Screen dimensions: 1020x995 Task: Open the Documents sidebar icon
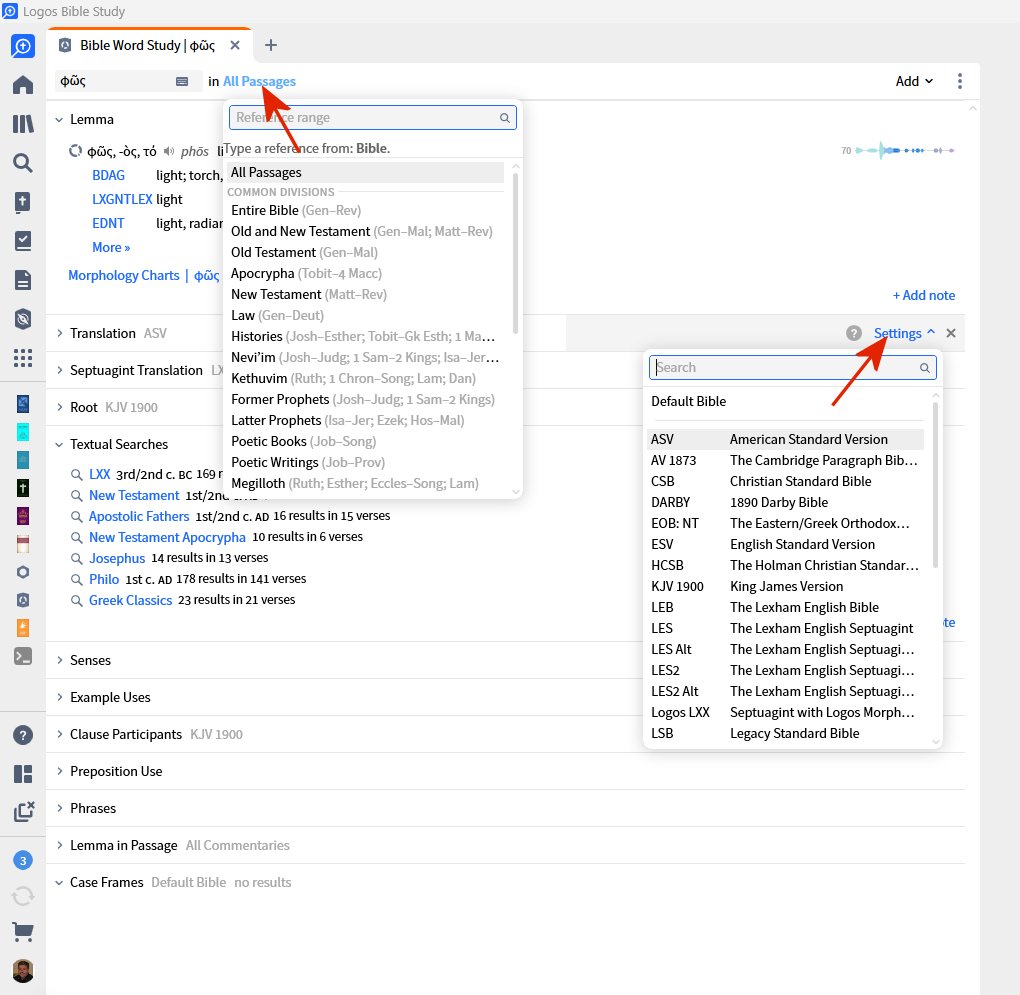(x=23, y=280)
